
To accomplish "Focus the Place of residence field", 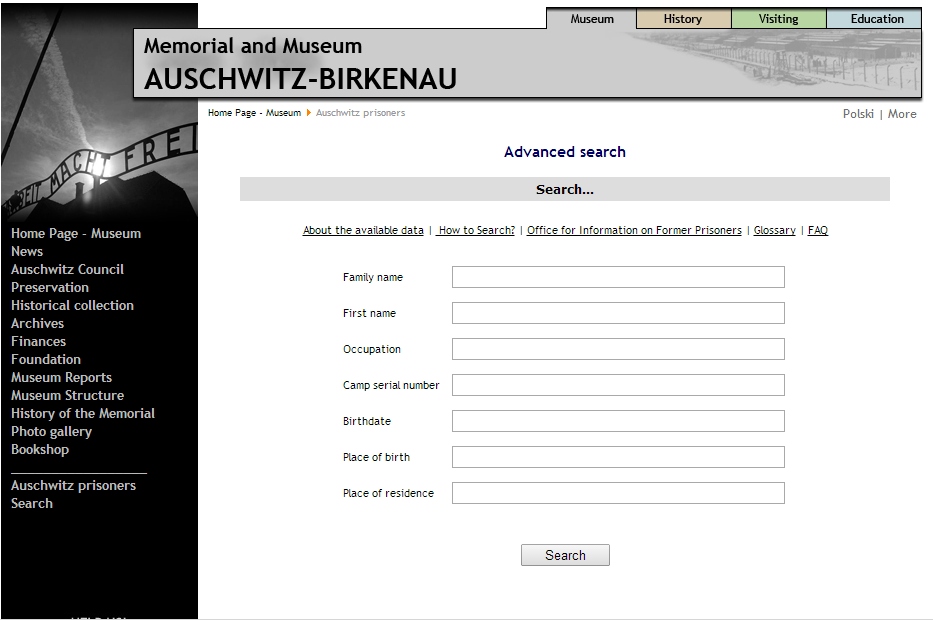I will point(618,493).
